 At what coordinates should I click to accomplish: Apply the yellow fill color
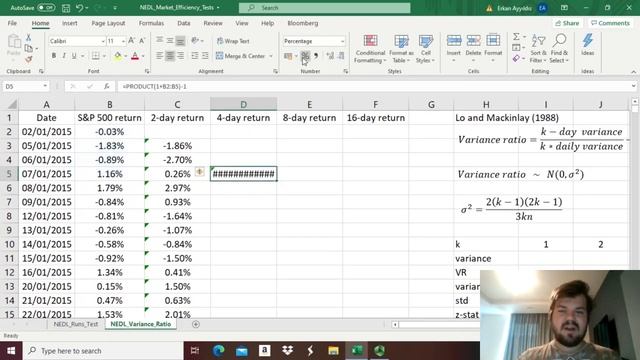[x=118, y=56]
